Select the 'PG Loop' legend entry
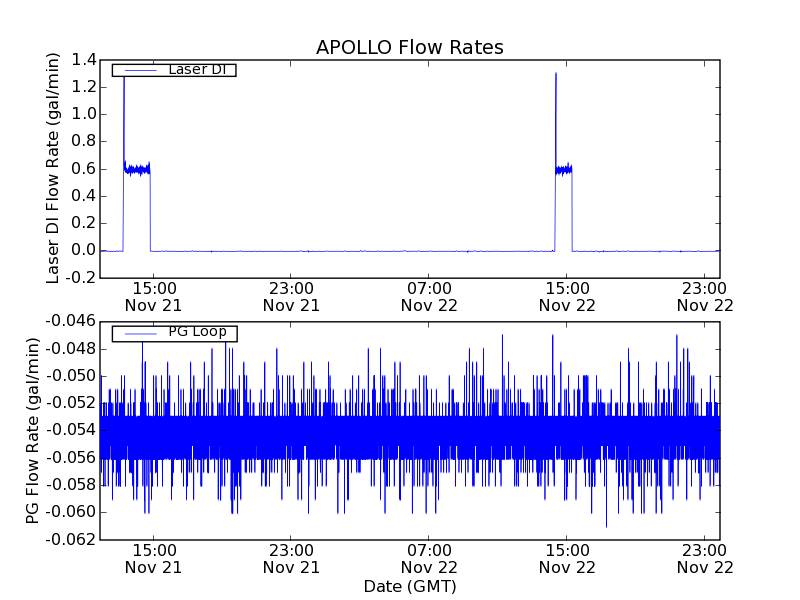 point(174,333)
